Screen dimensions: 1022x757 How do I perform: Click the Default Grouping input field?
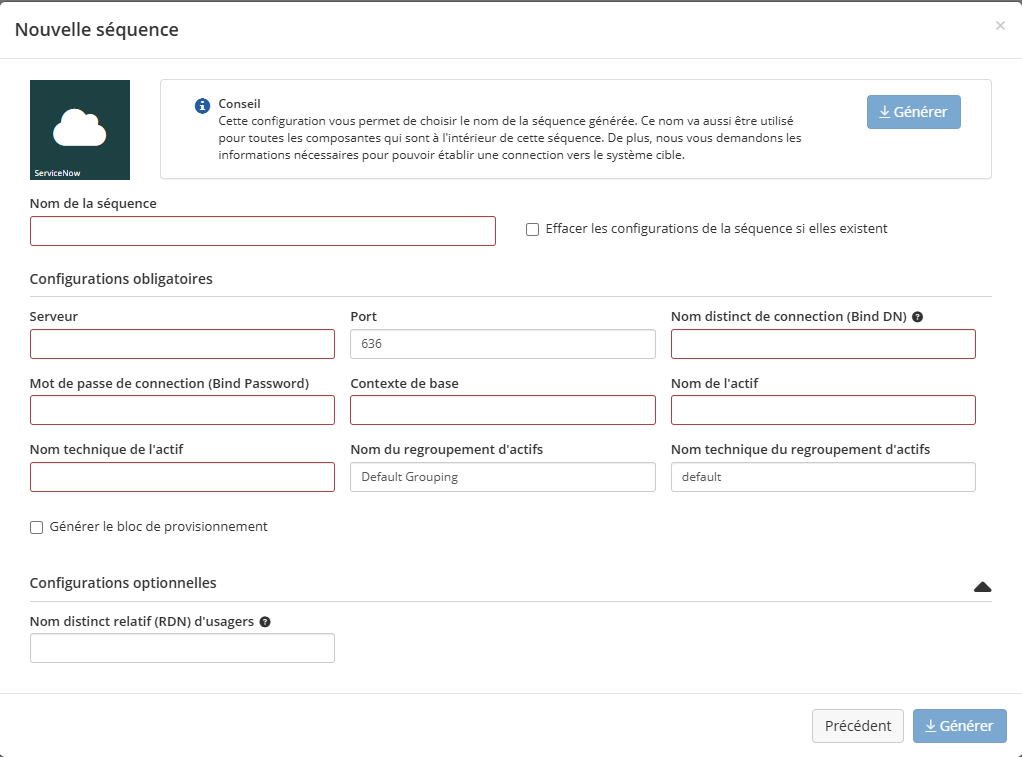502,477
